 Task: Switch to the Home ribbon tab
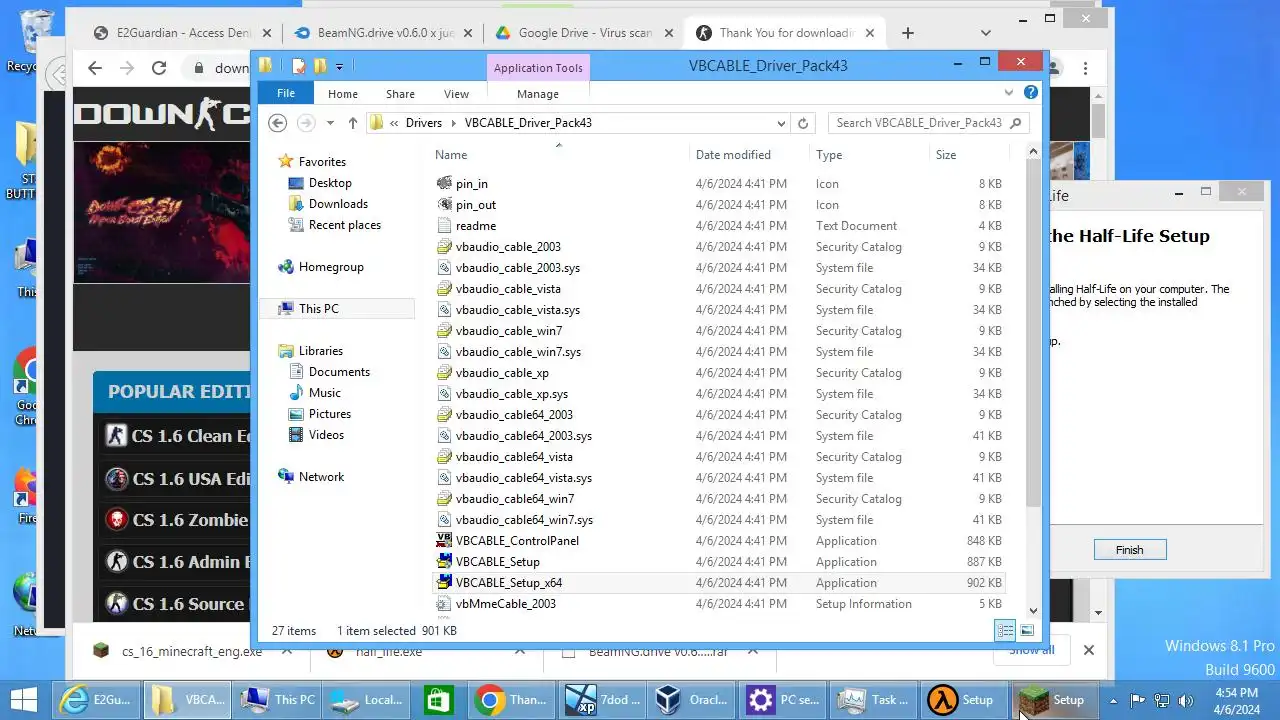343,94
